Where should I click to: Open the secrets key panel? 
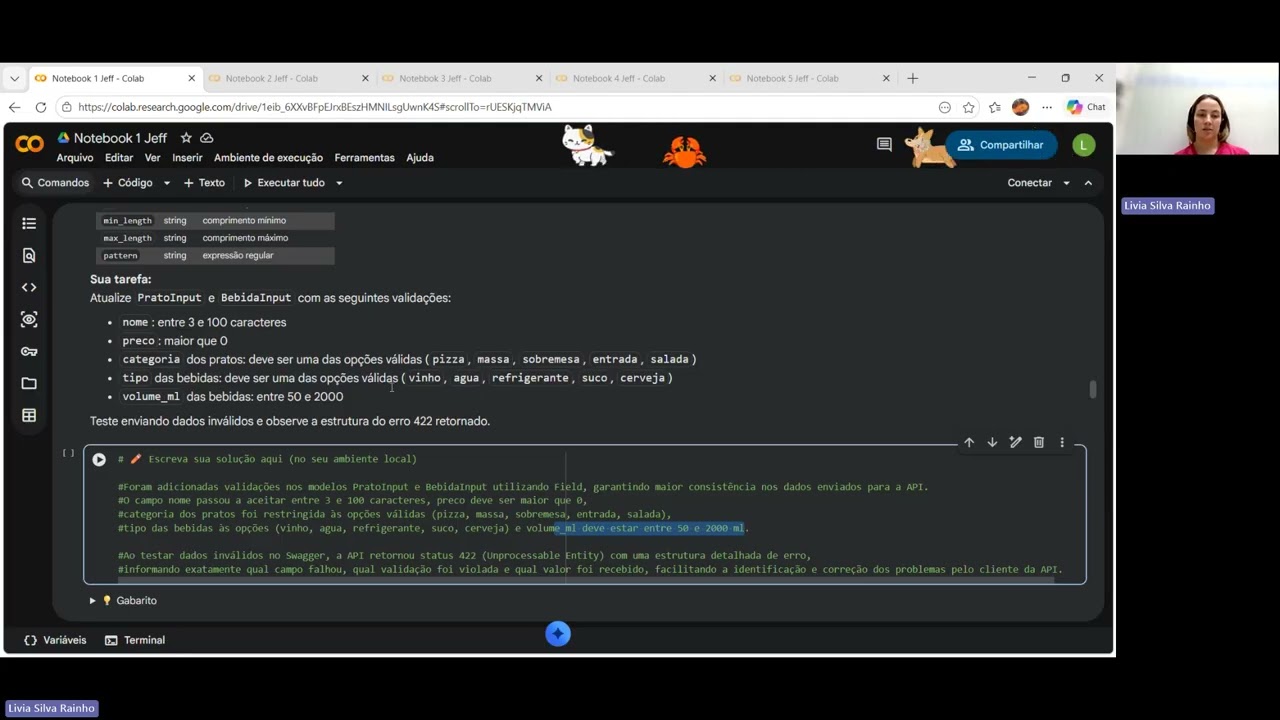[29, 351]
